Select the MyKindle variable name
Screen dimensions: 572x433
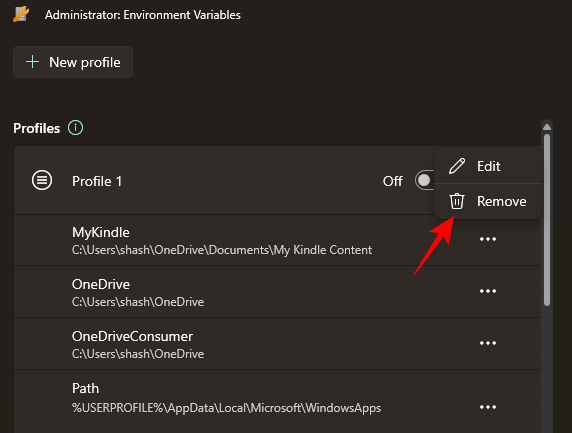(101, 232)
